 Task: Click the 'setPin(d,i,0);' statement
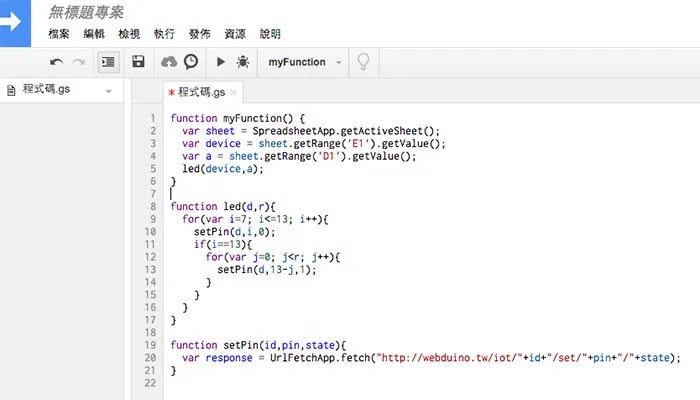pos(235,232)
